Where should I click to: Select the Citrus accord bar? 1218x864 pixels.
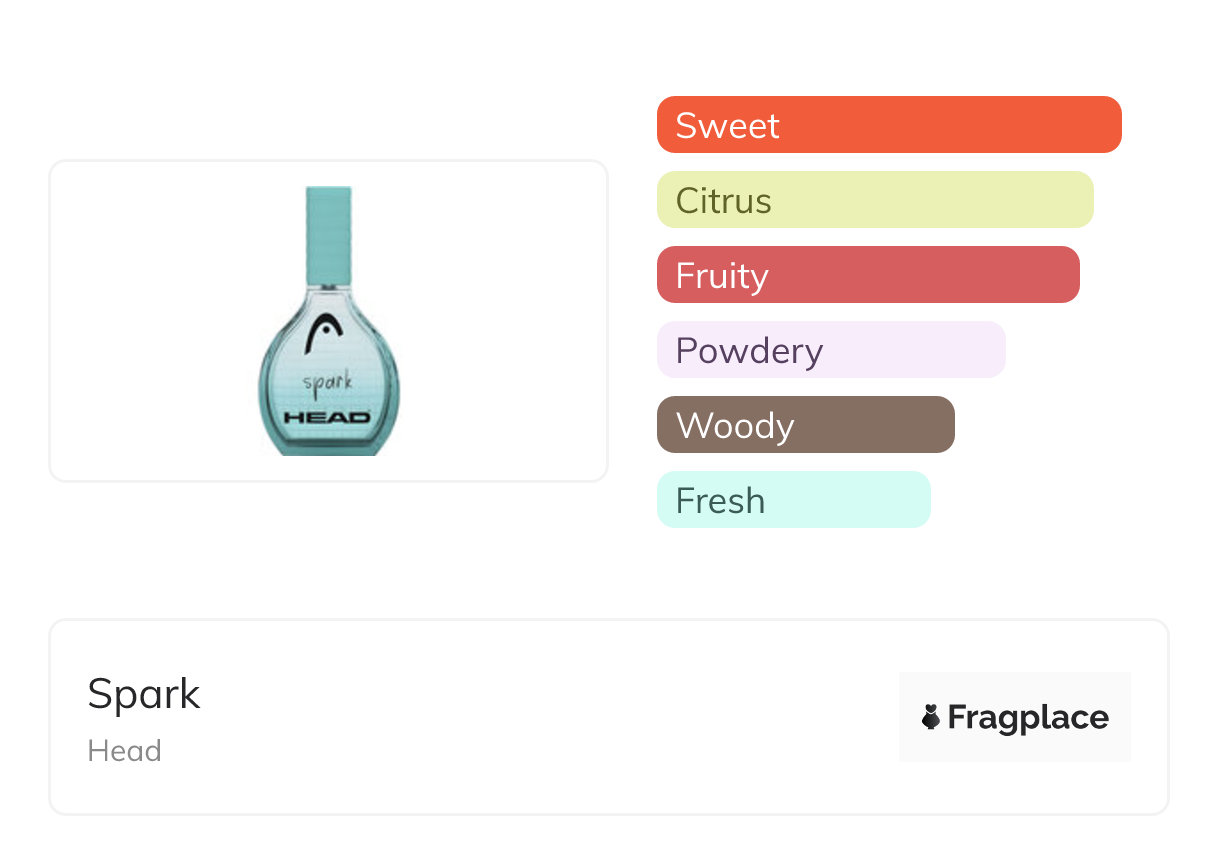pyautogui.click(x=875, y=200)
